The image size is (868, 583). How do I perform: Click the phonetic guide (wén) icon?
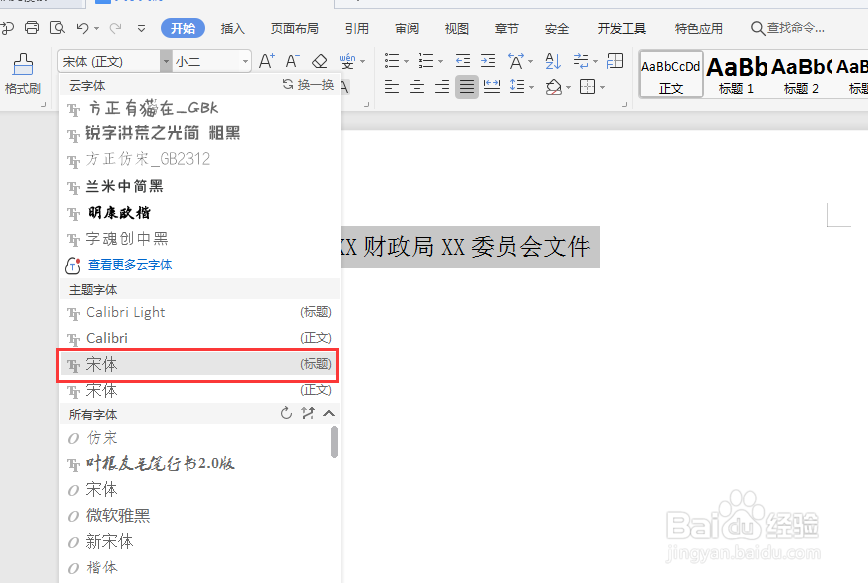(347, 61)
